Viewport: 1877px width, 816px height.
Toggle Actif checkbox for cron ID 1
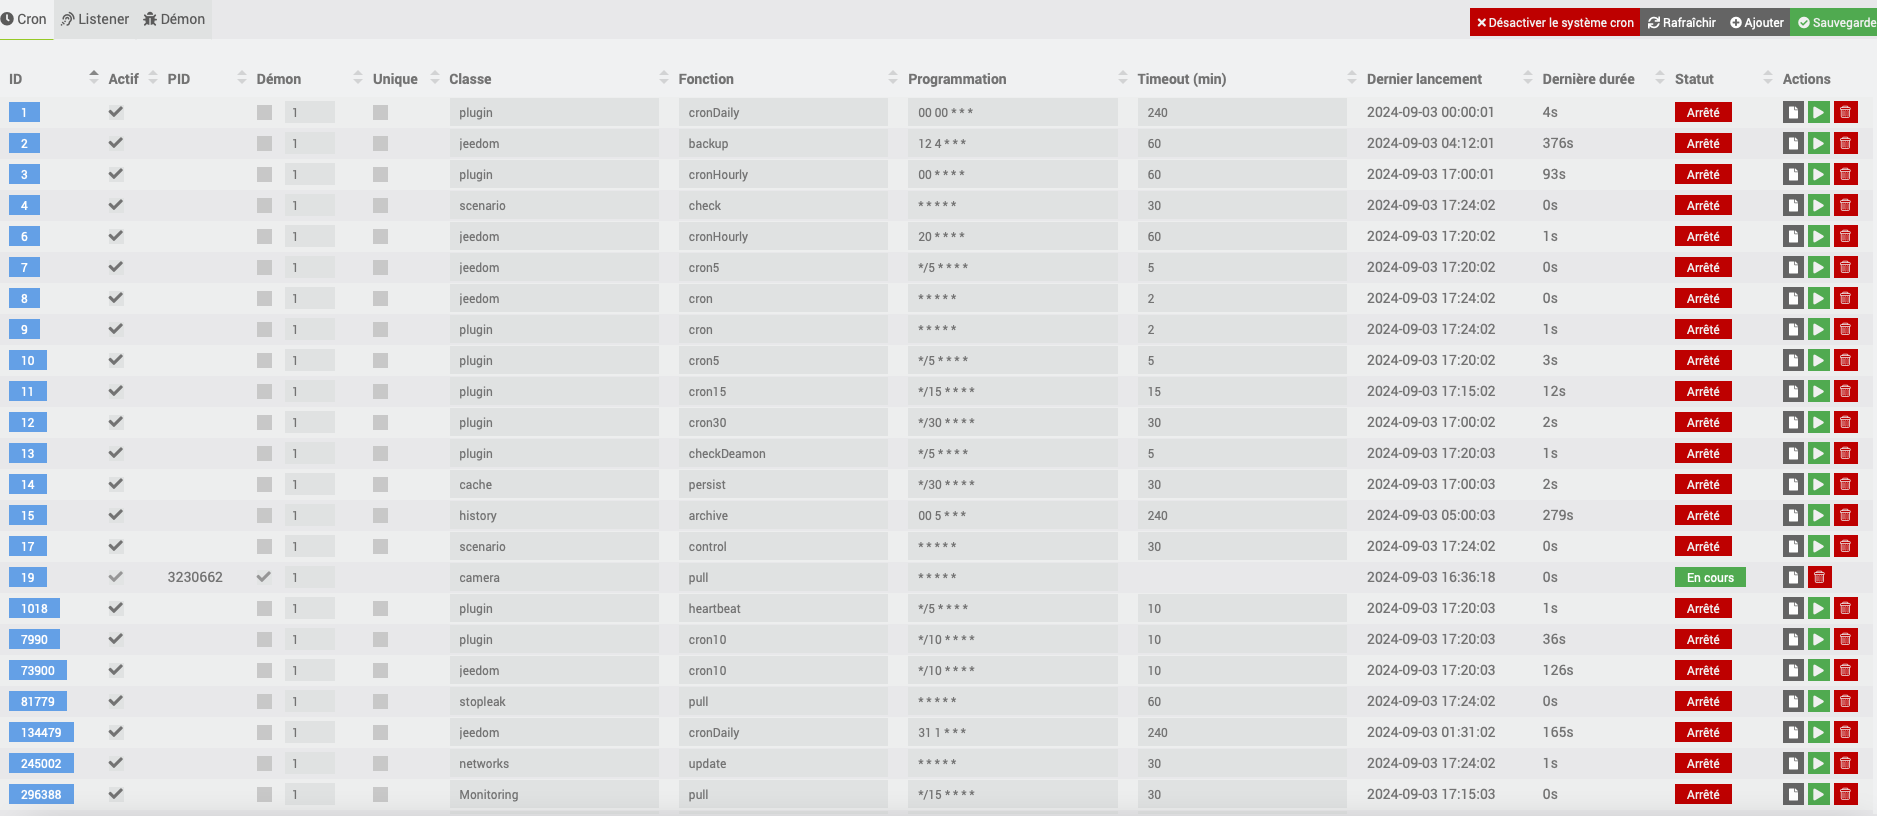[116, 112]
